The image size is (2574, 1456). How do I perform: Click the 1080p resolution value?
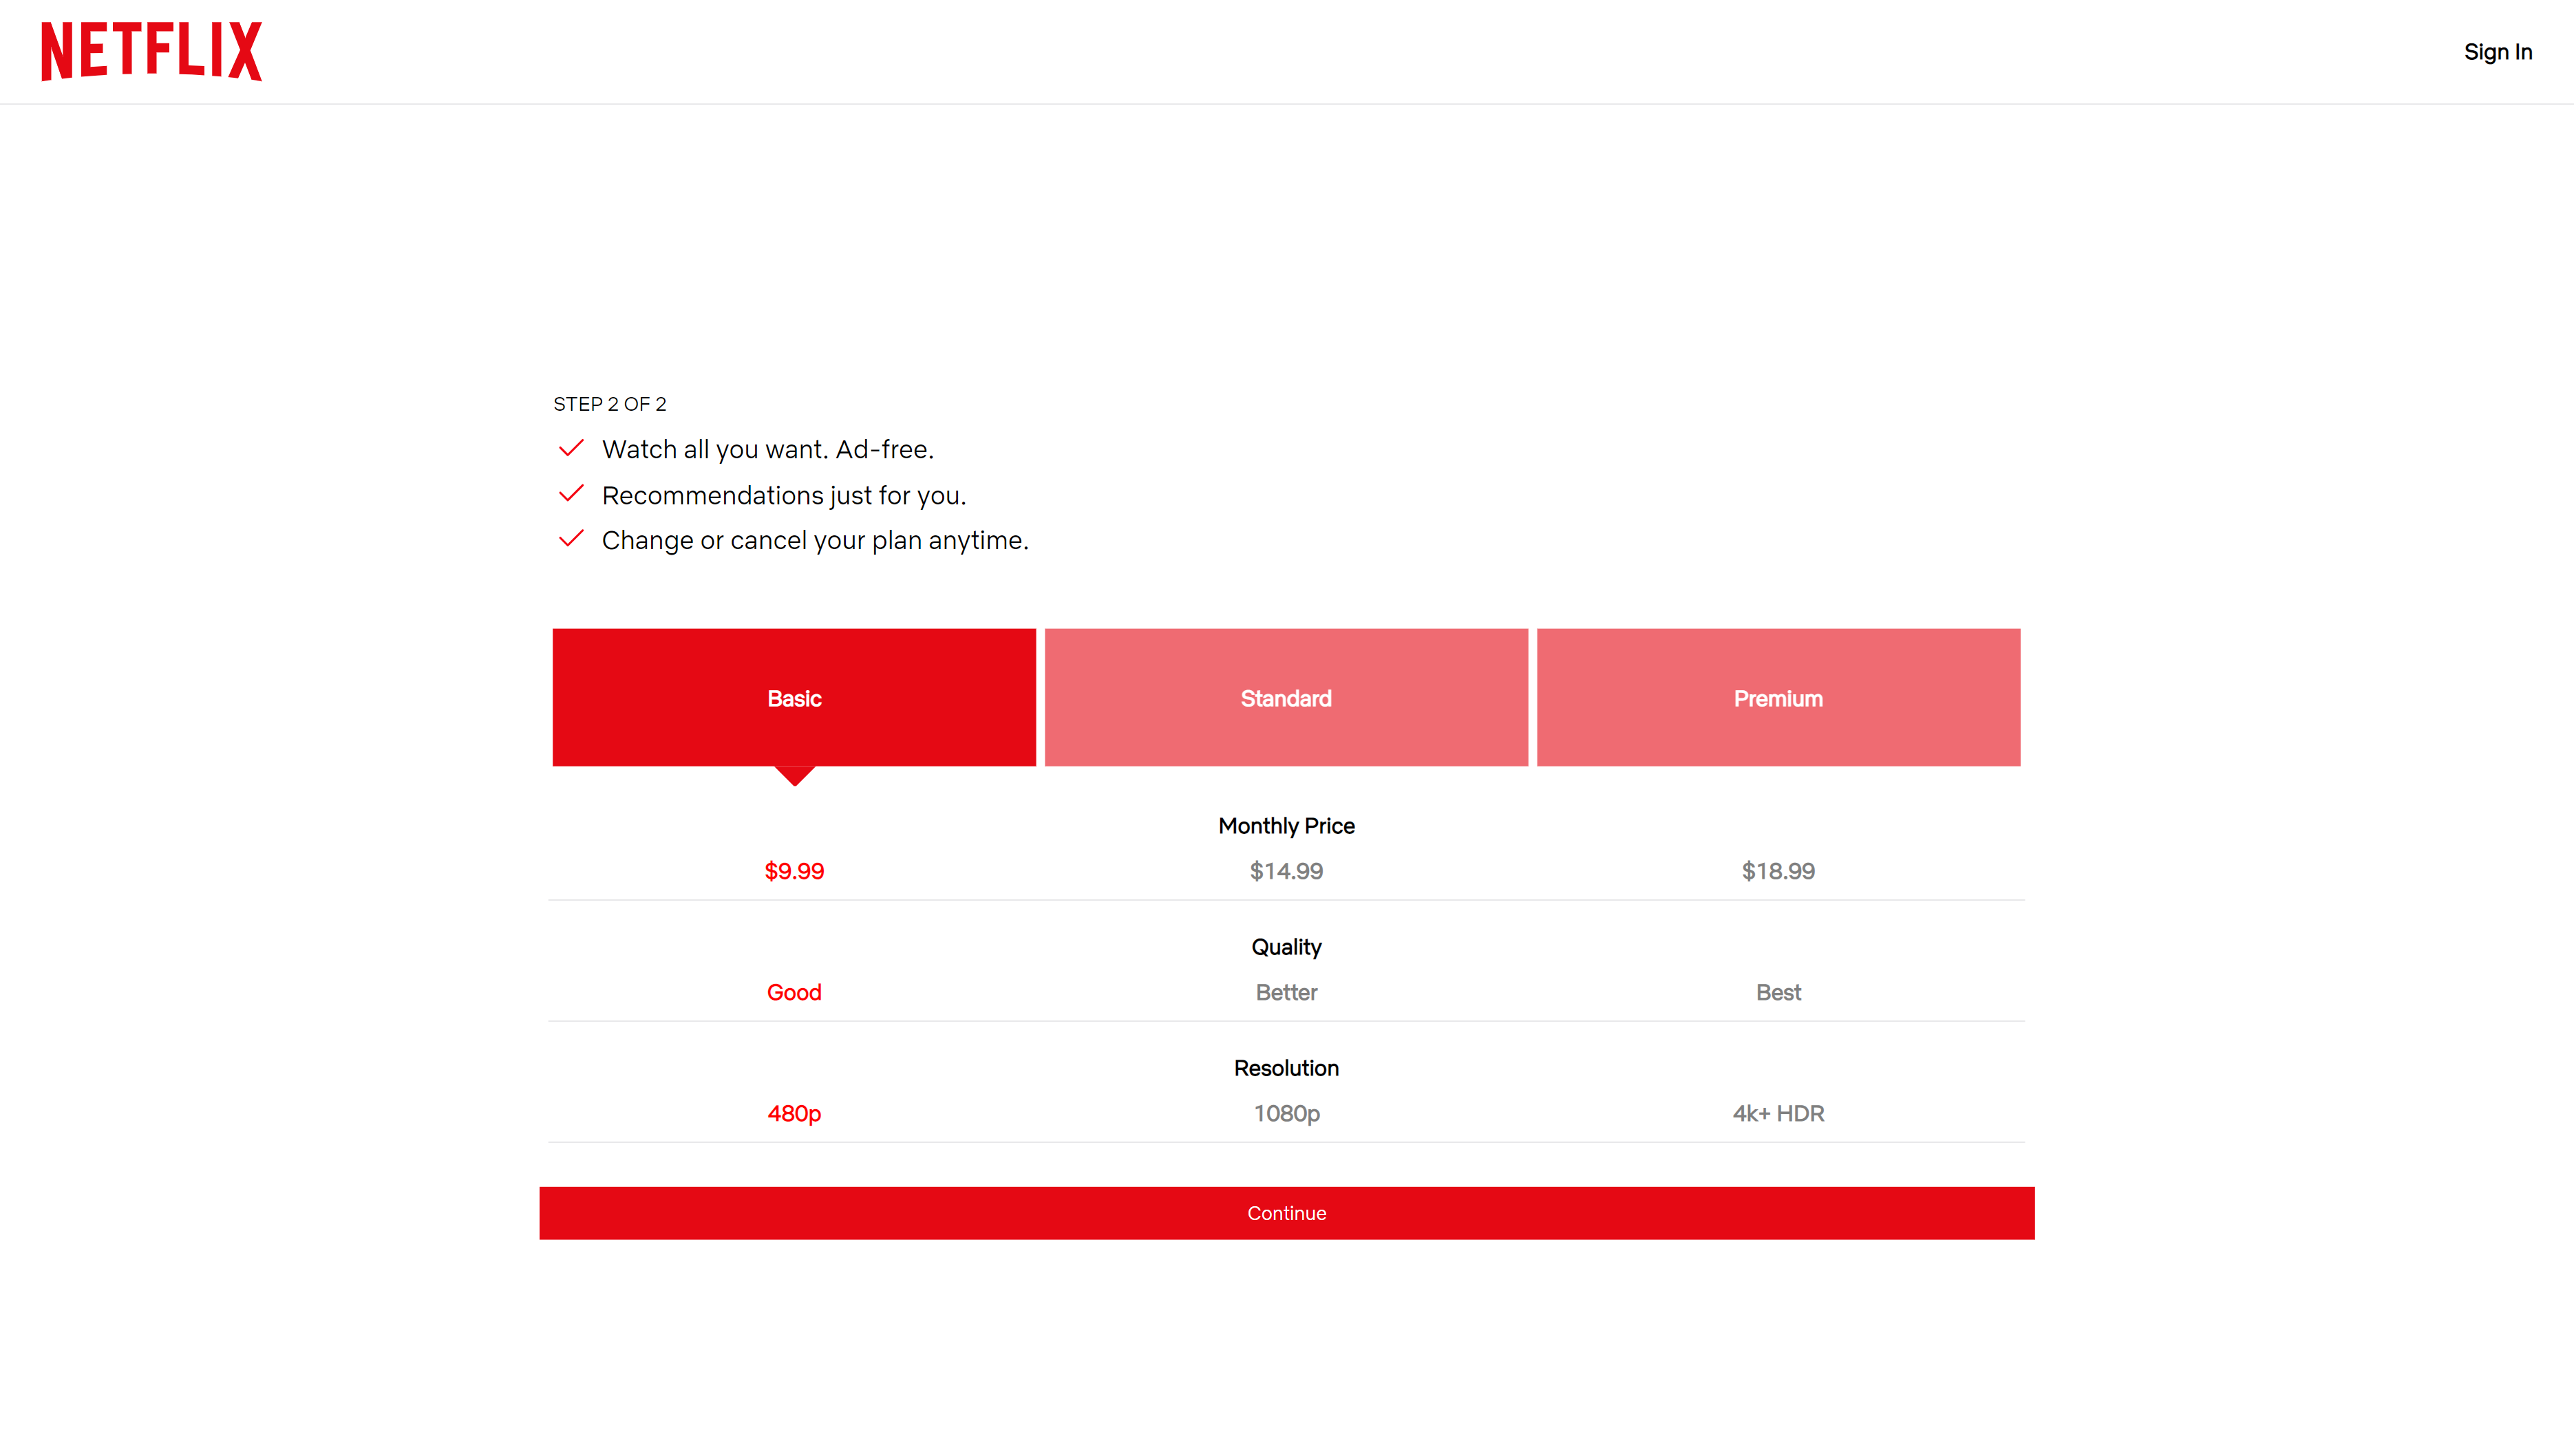click(x=1286, y=1113)
